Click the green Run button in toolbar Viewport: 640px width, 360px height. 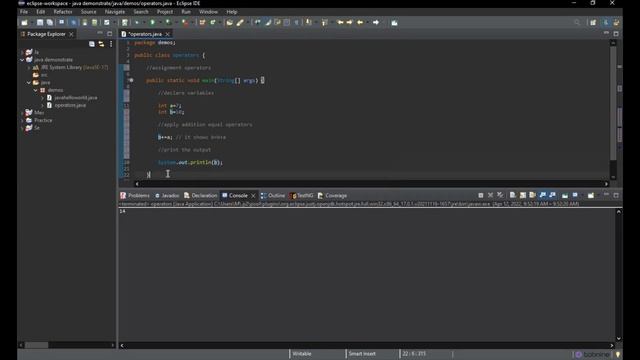coord(152,23)
